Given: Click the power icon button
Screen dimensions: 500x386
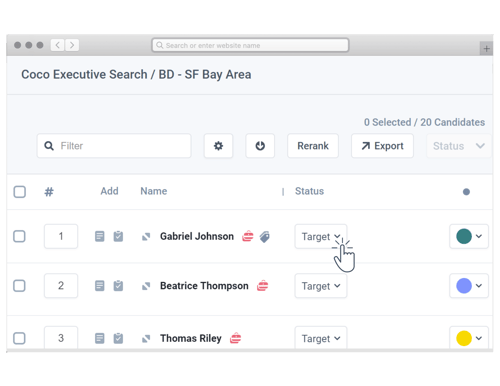Looking at the screenshot, I should click(260, 146).
